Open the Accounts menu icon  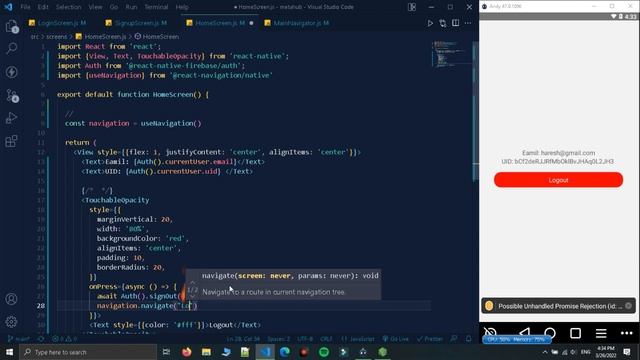click(x=11, y=299)
